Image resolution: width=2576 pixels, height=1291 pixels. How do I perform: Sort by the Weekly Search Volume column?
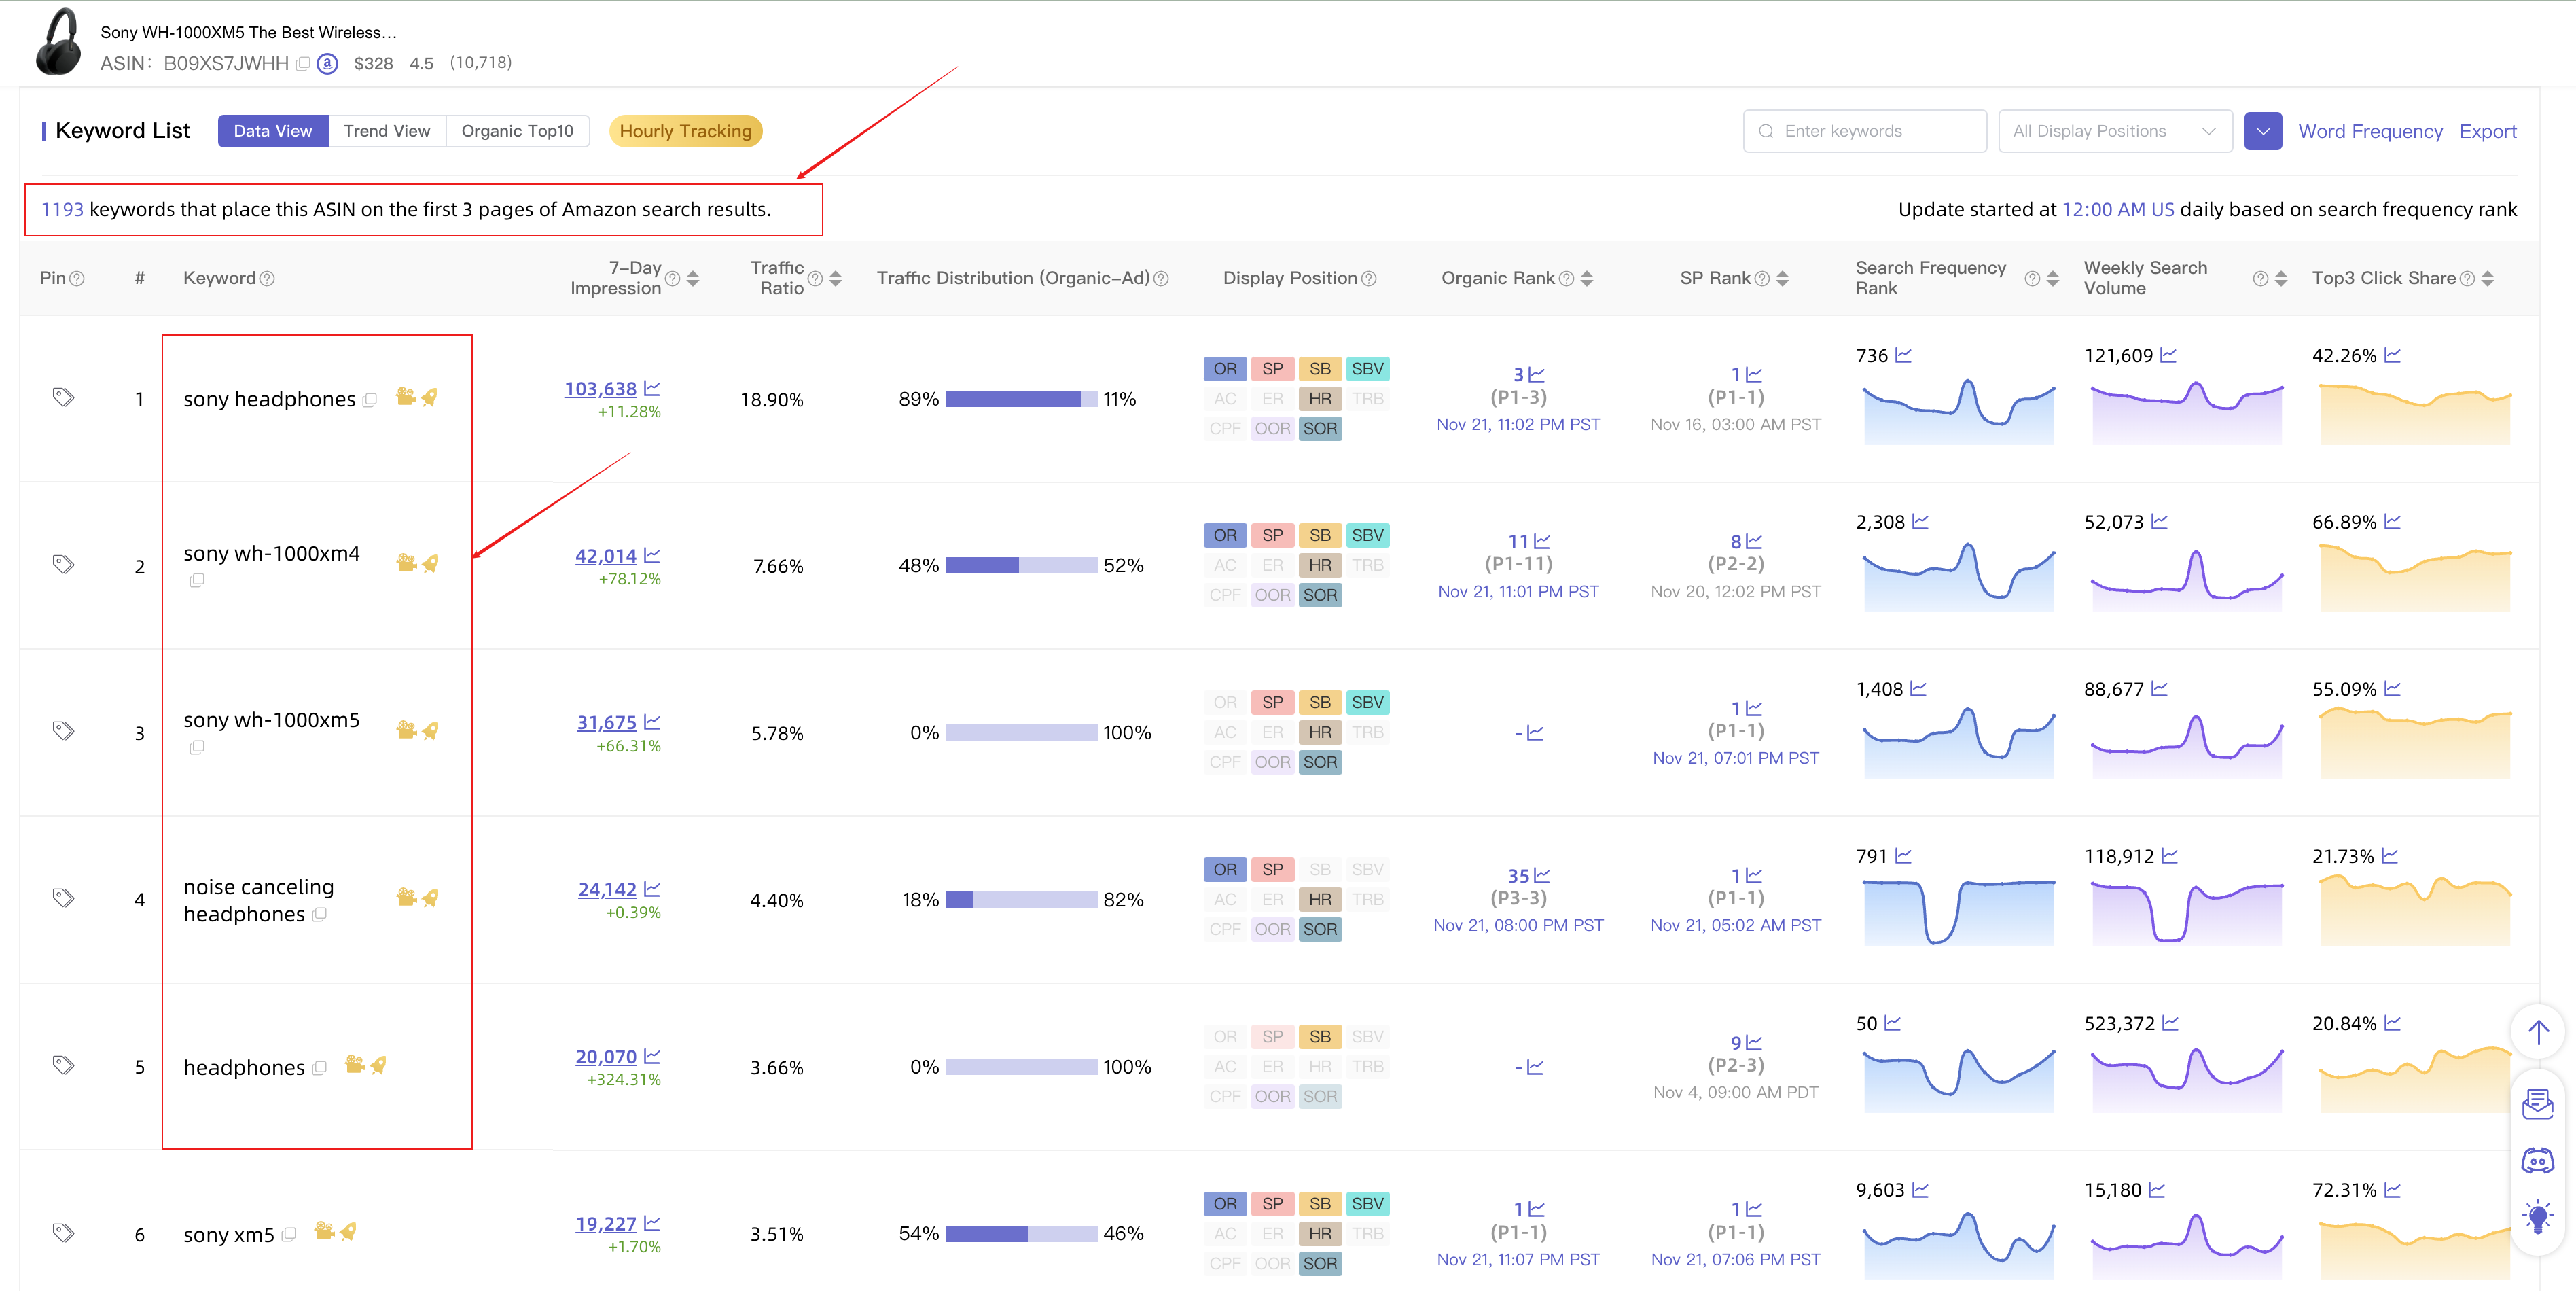[x=2281, y=279]
